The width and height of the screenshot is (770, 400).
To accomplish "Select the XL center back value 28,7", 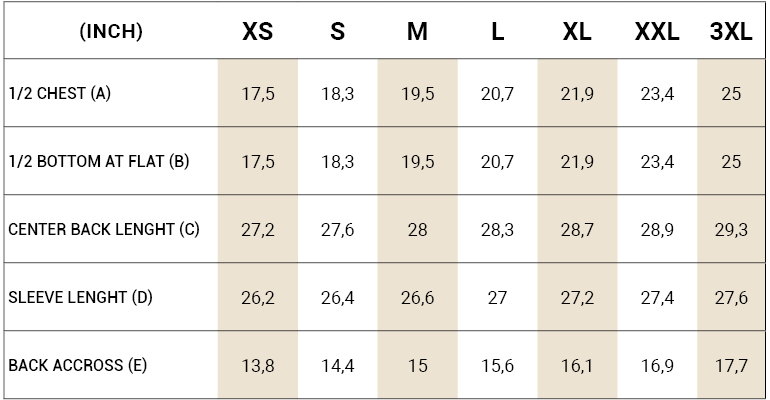I will (577, 230).
